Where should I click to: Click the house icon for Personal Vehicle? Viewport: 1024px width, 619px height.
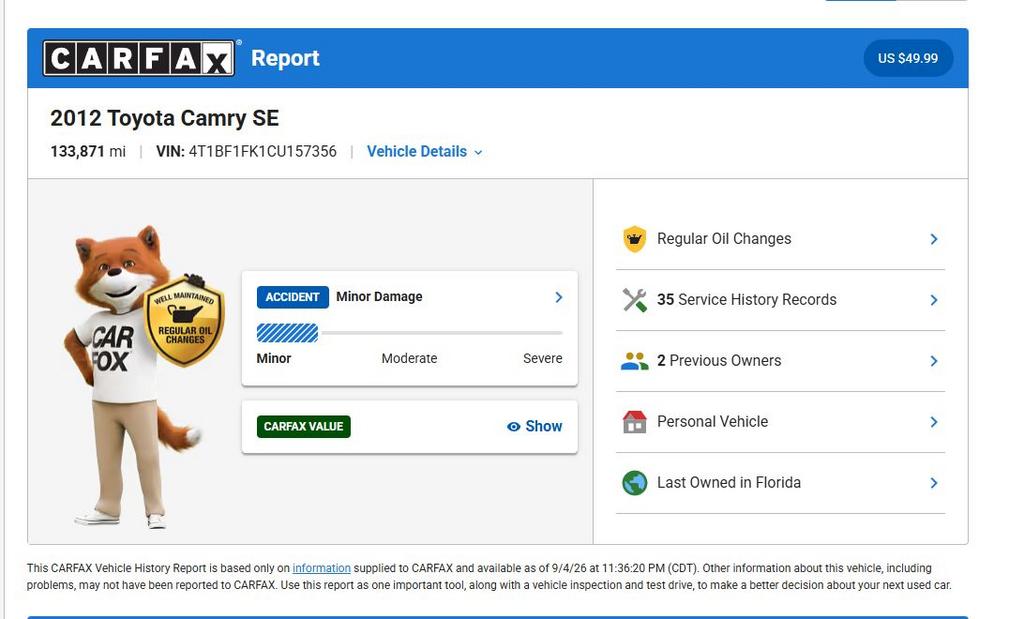pos(634,422)
